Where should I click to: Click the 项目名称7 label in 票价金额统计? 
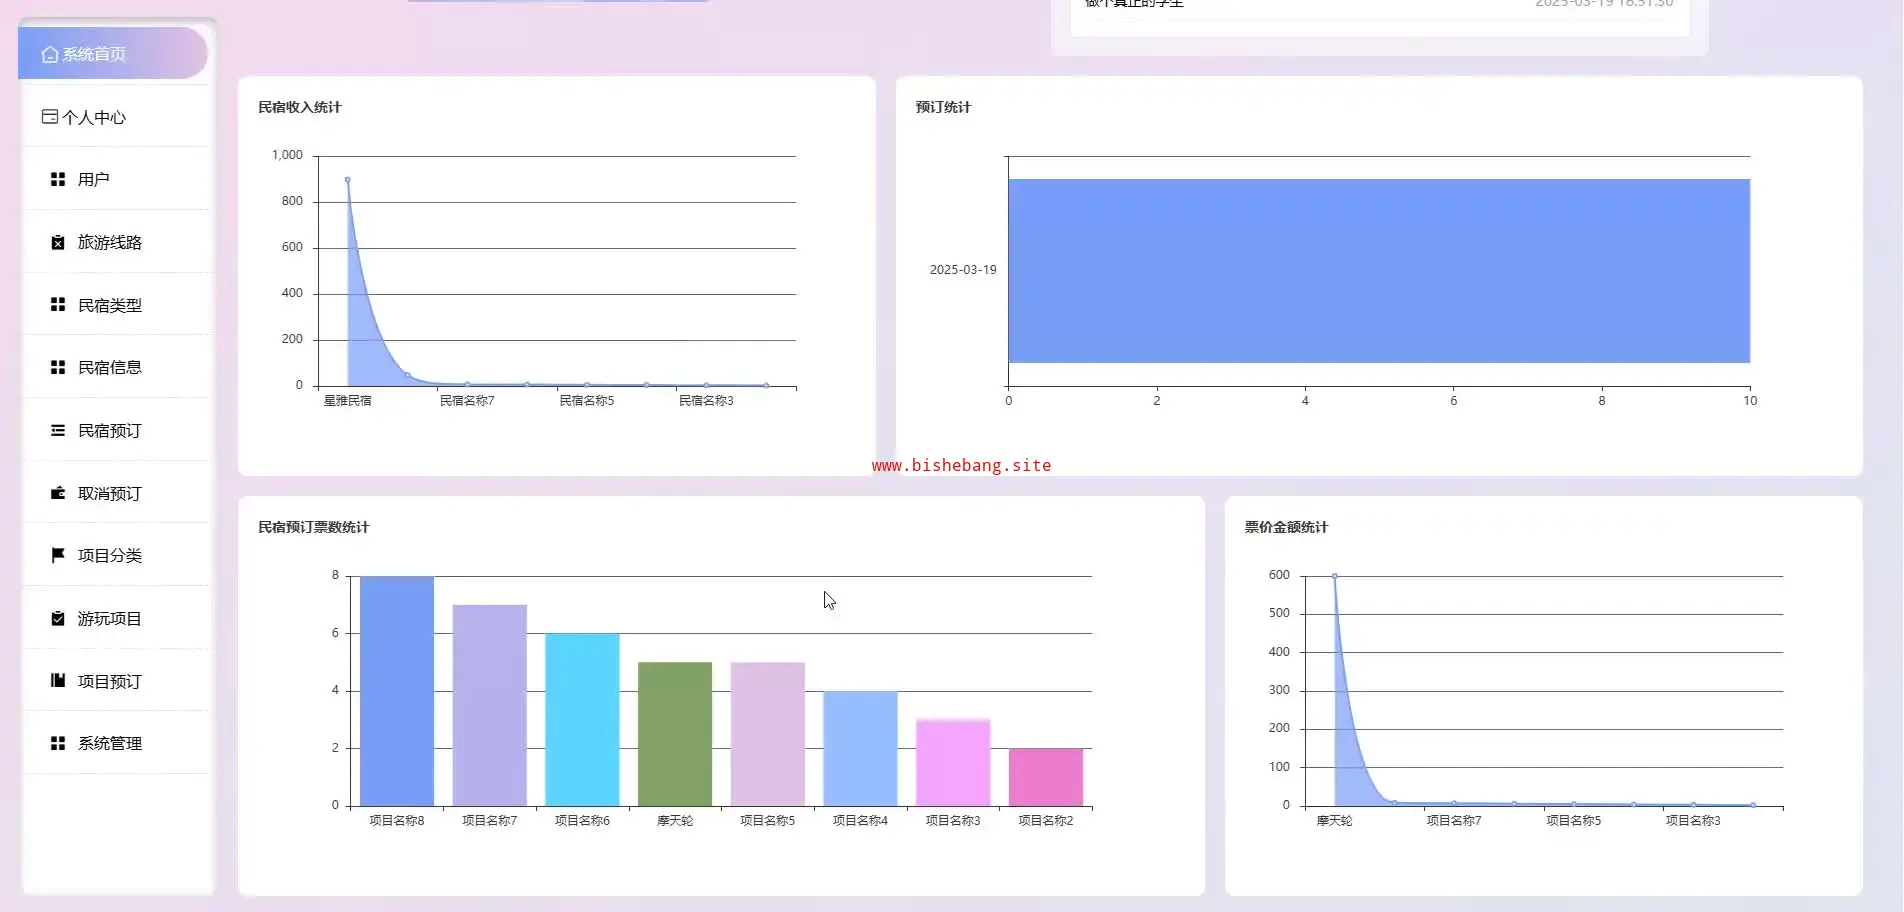click(x=1454, y=821)
